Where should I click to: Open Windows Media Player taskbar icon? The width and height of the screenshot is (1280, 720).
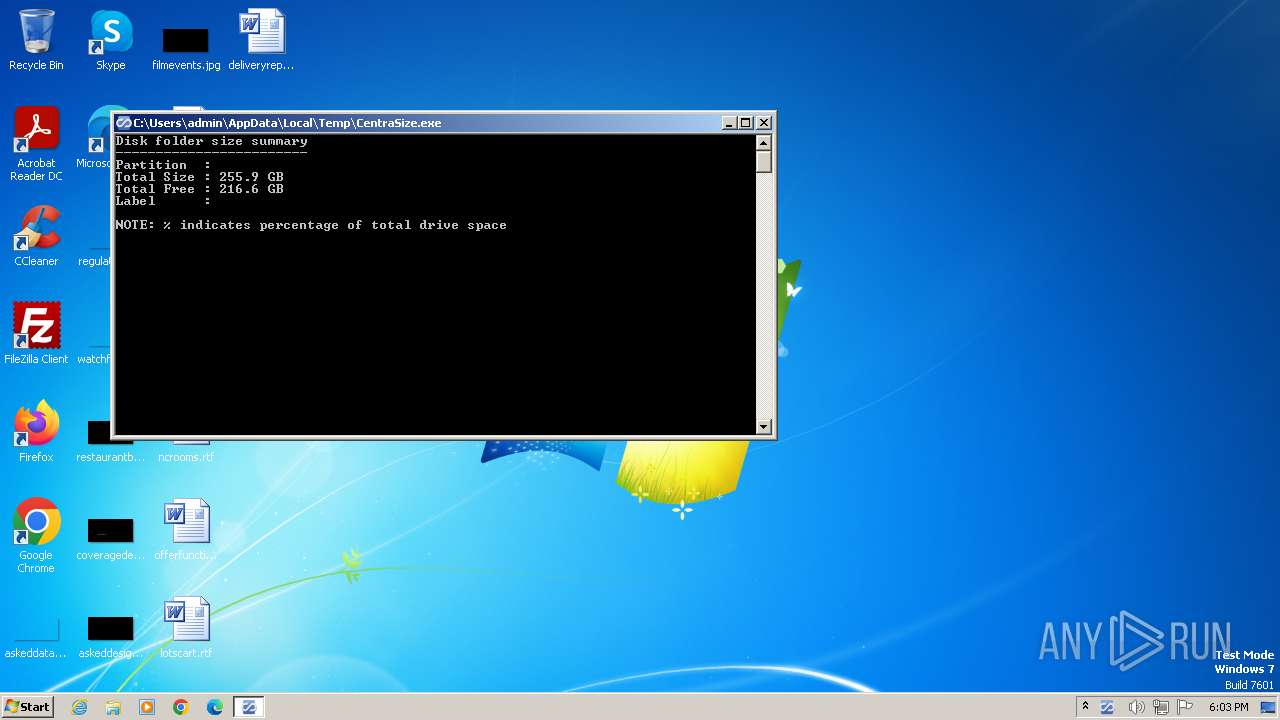tap(147, 707)
